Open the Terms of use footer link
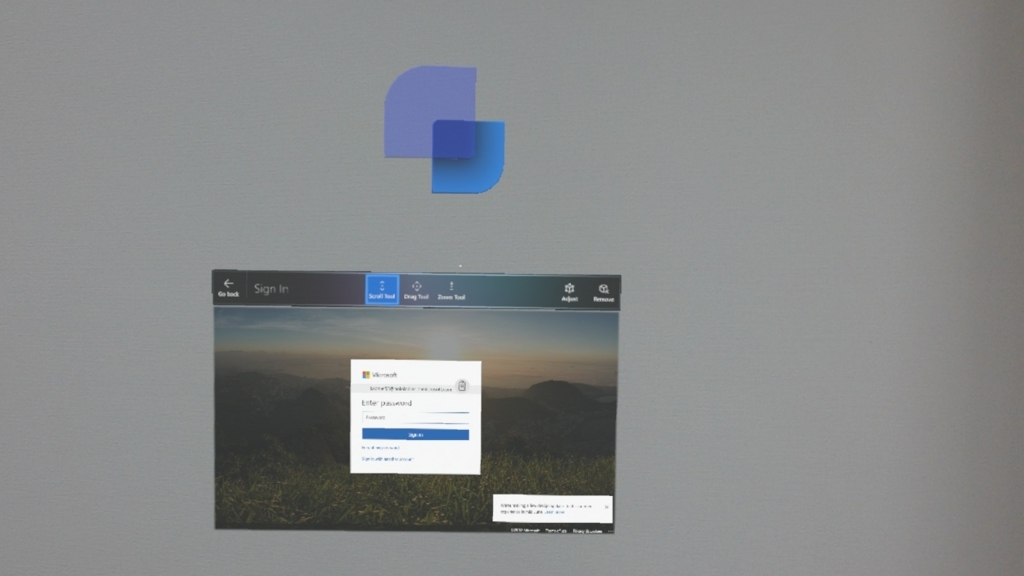Image resolution: width=1024 pixels, height=576 pixels. (x=556, y=530)
